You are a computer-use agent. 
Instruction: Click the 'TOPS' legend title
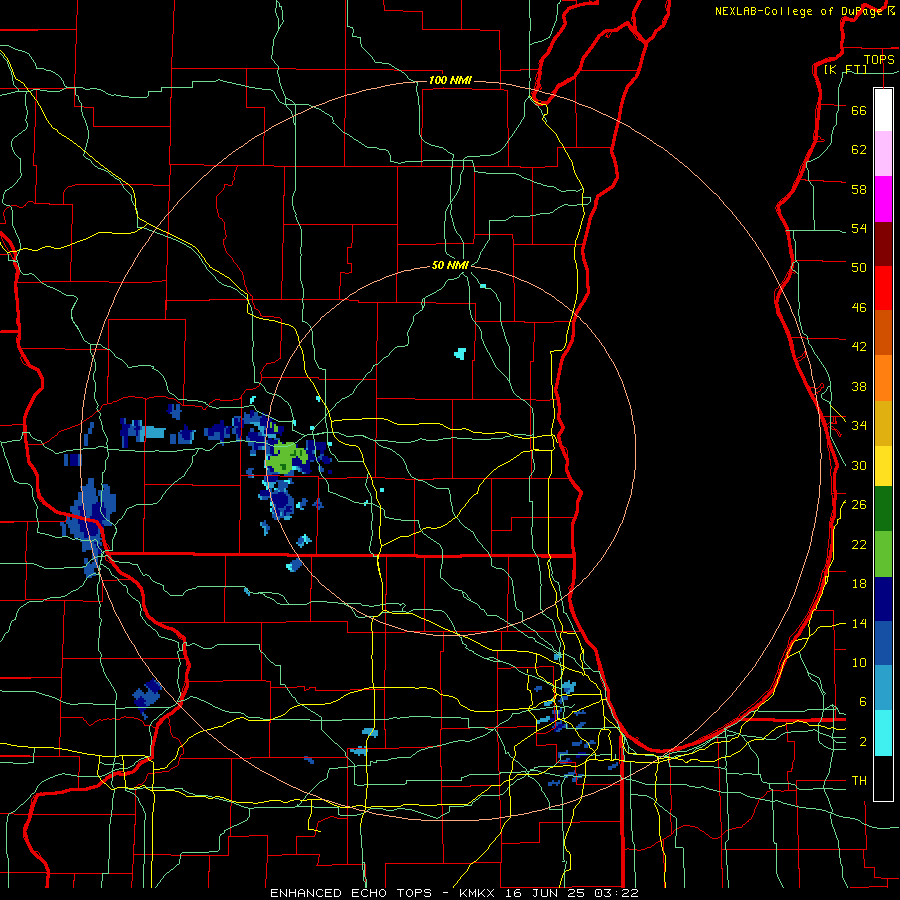[879, 59]
